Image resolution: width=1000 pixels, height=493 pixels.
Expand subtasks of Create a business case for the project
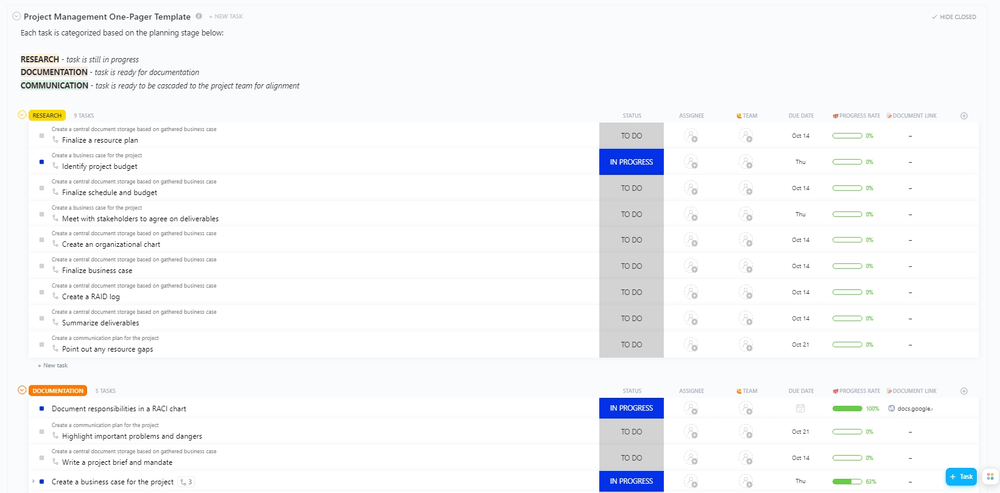pyautogui.click(x=33, y=482)
